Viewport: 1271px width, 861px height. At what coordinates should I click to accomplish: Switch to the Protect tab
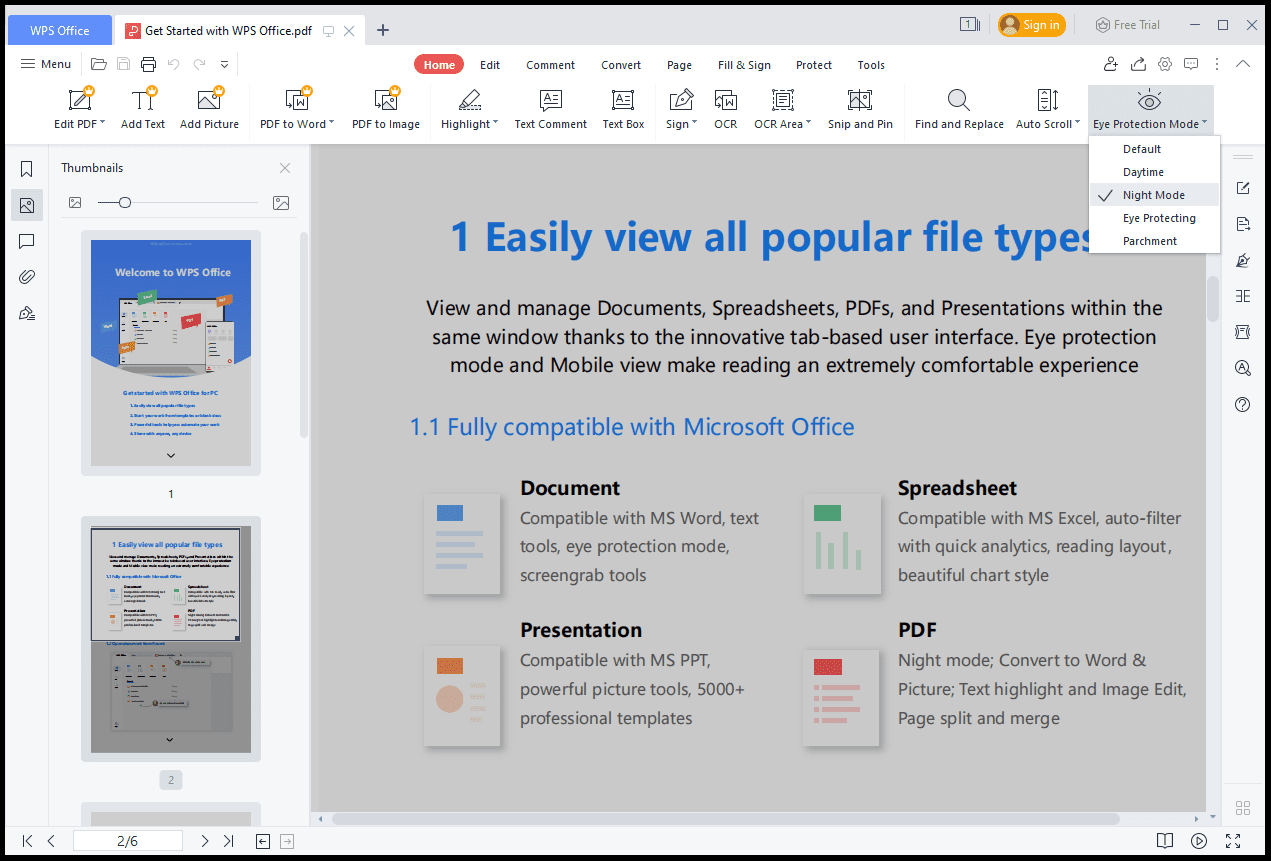pos(814,65)
